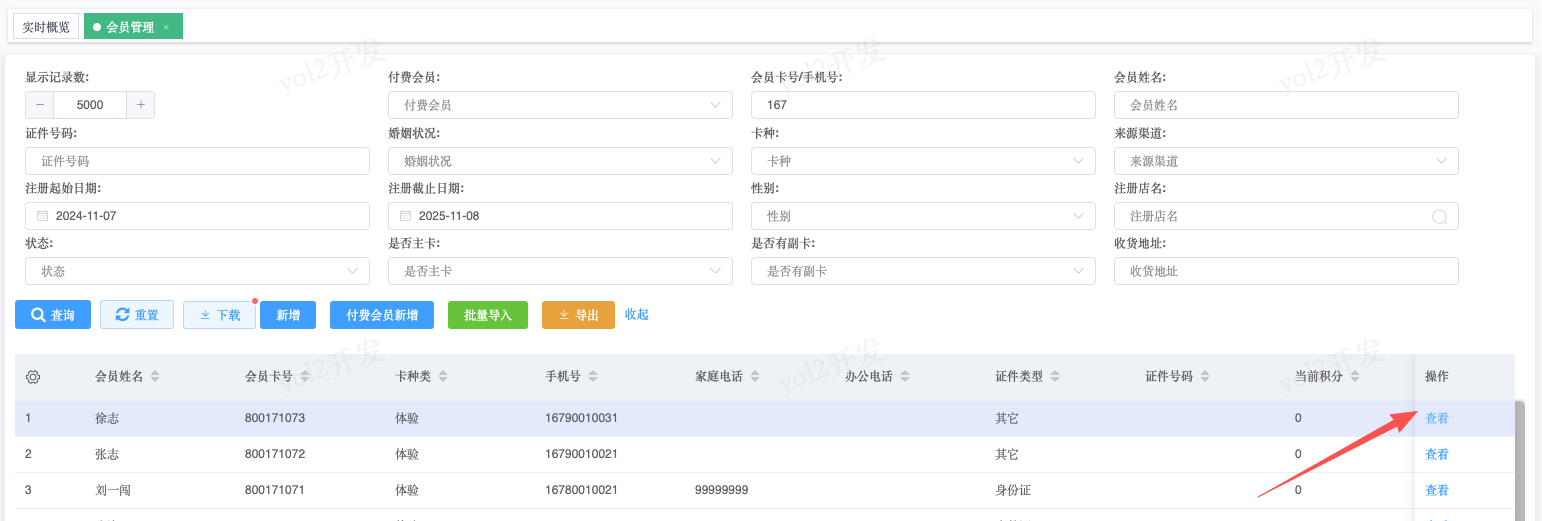1542x521 pixels.
Task: Collapse filters with the 收起 link
Action: tap(637, 314)
